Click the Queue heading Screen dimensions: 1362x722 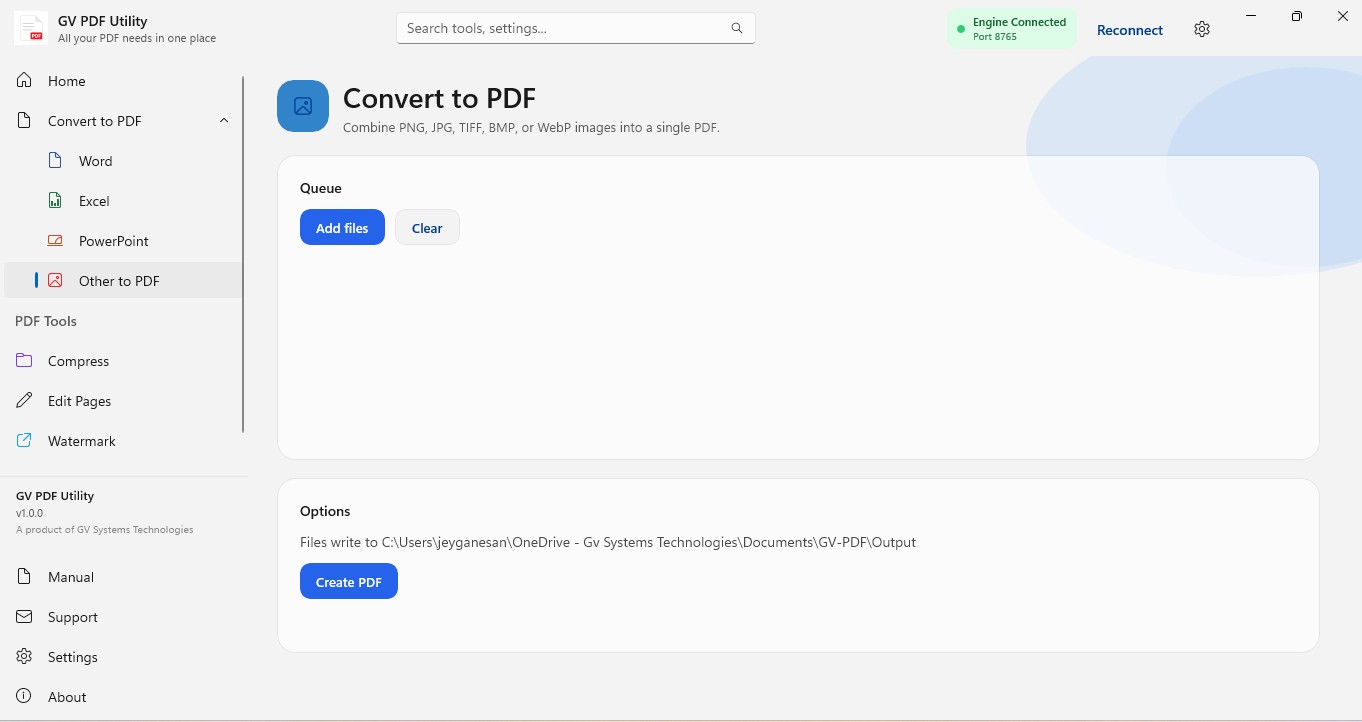click(x=321, y=188)
